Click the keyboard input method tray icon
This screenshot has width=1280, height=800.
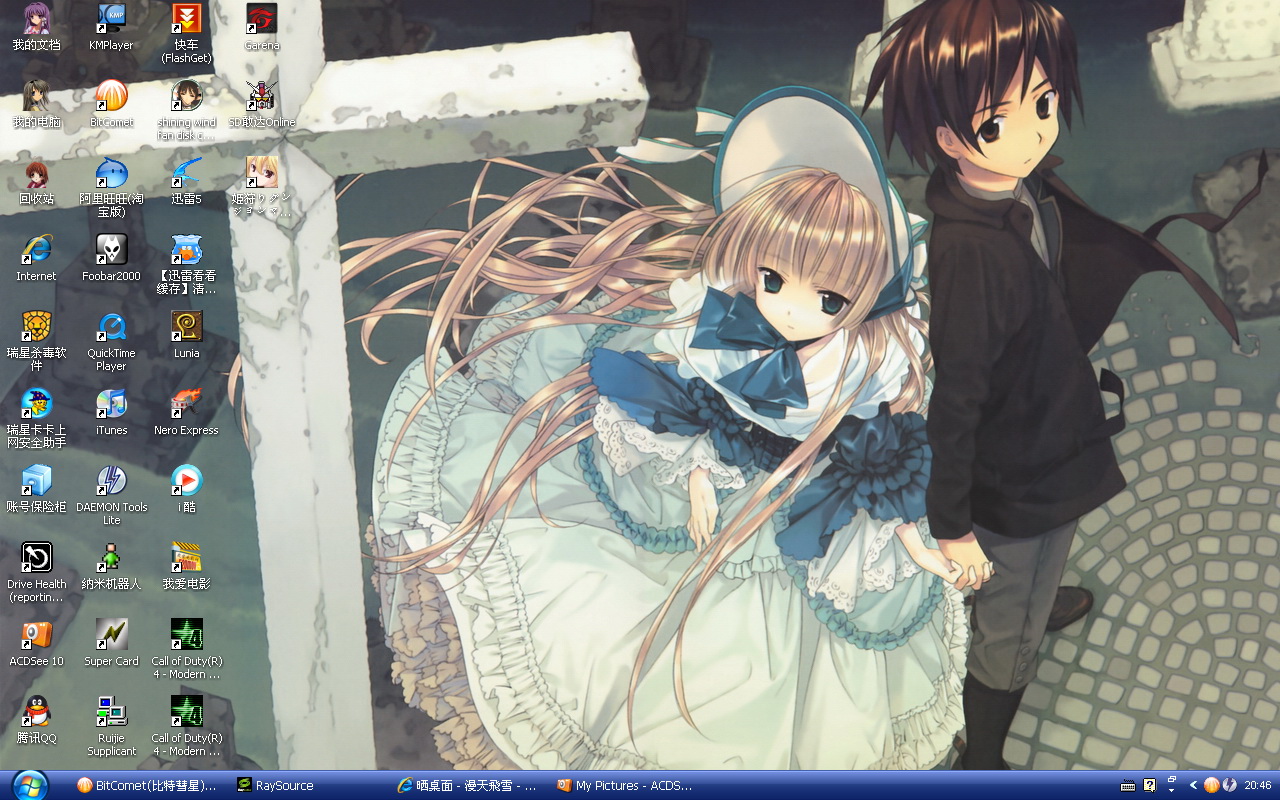tap(1129, 785)
